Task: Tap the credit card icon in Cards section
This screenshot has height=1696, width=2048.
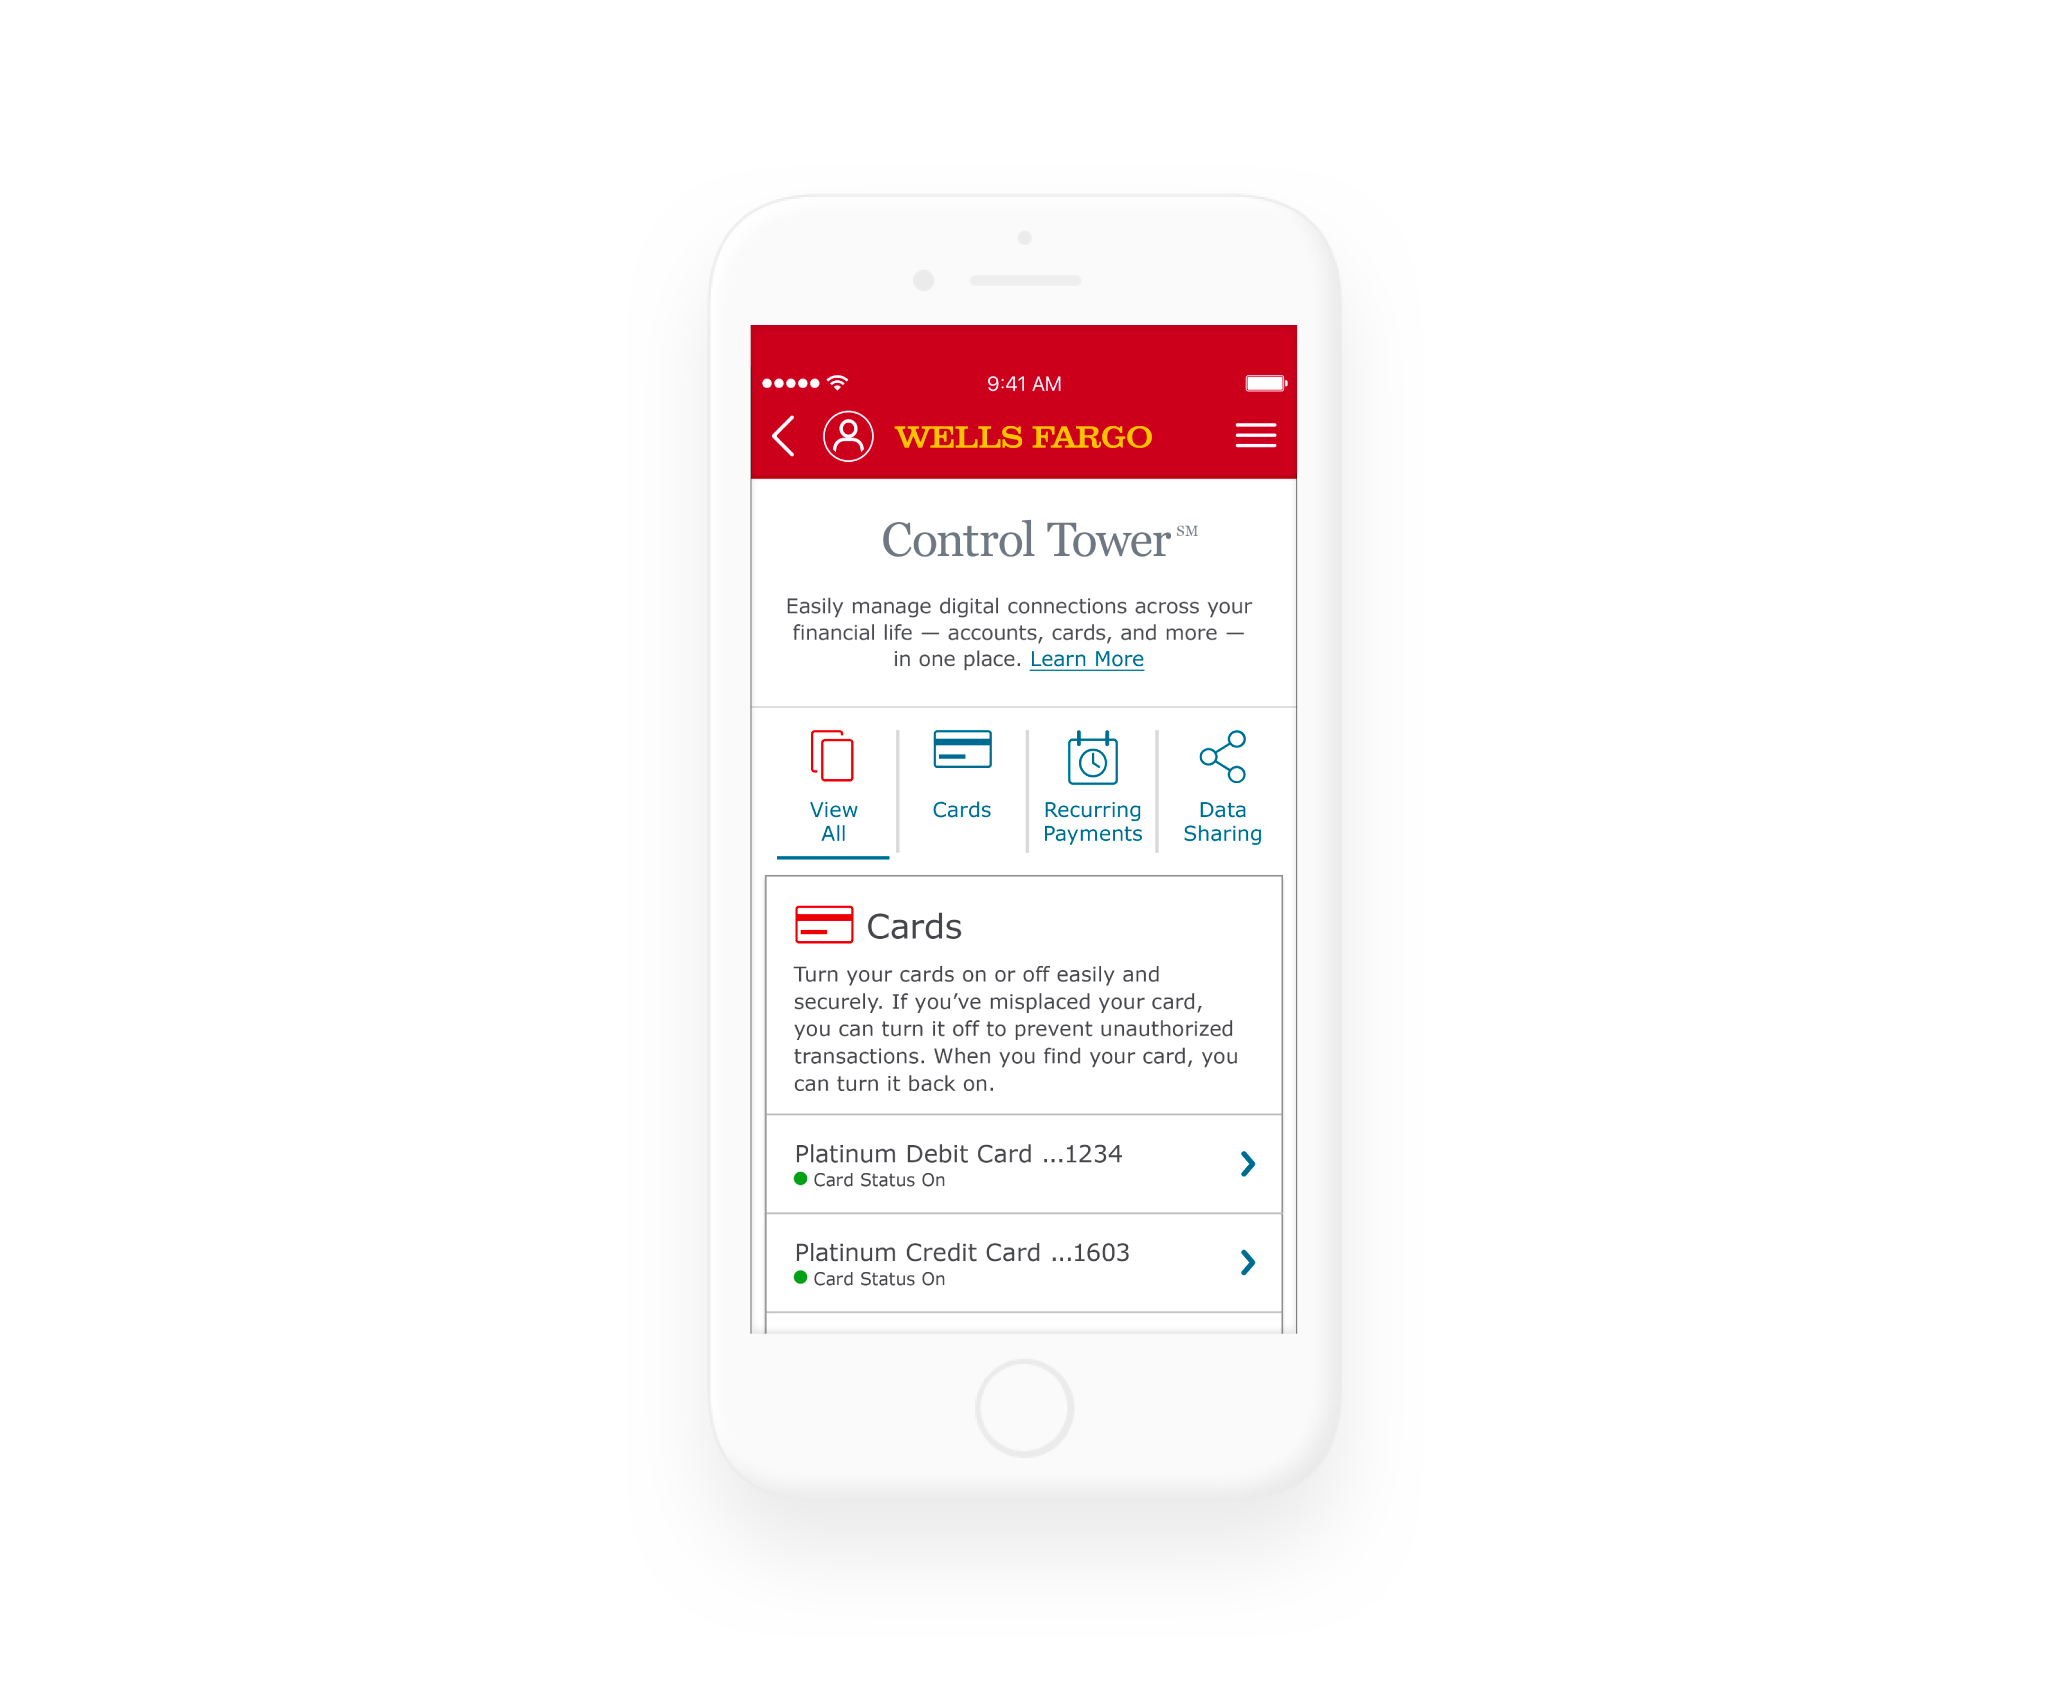Action: 828,925
